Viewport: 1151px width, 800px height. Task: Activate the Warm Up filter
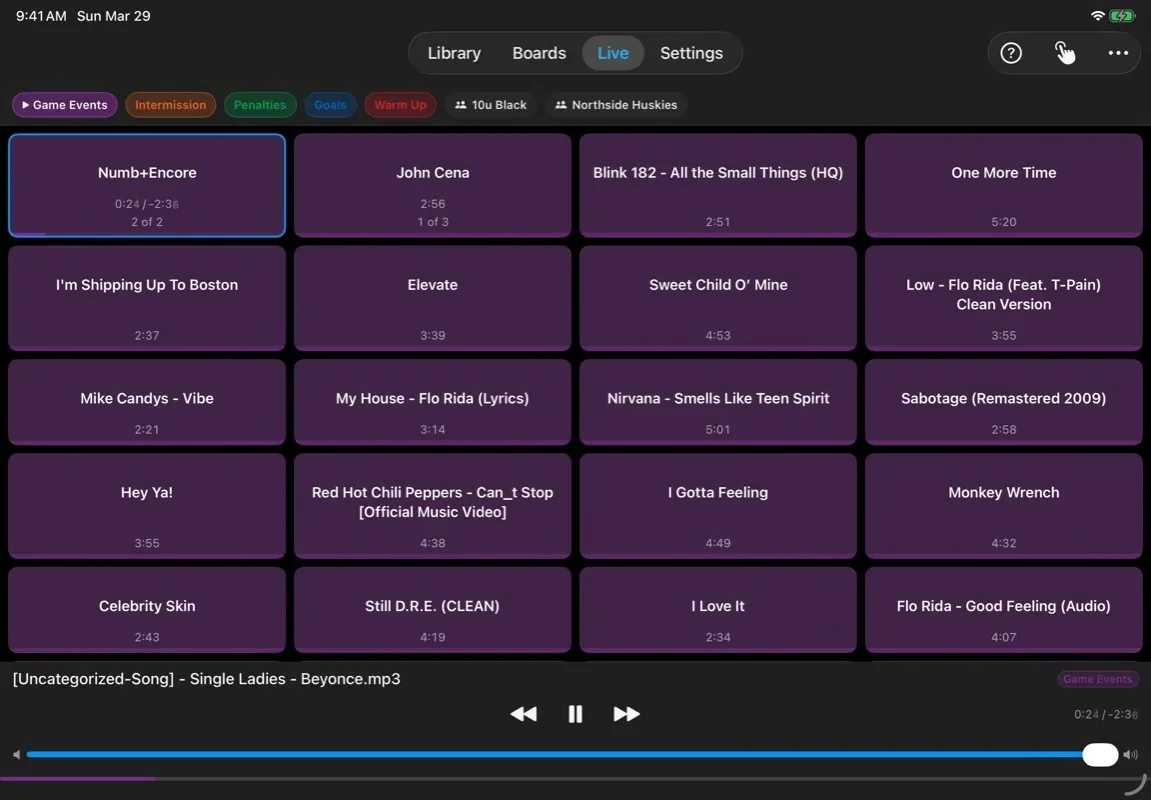click(400, 104)
